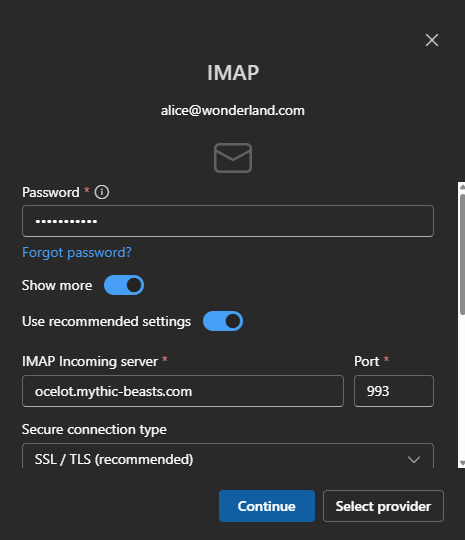Open the Password info tooltip icon
This screenshot has height=540, width=465.
click(102, 192)
